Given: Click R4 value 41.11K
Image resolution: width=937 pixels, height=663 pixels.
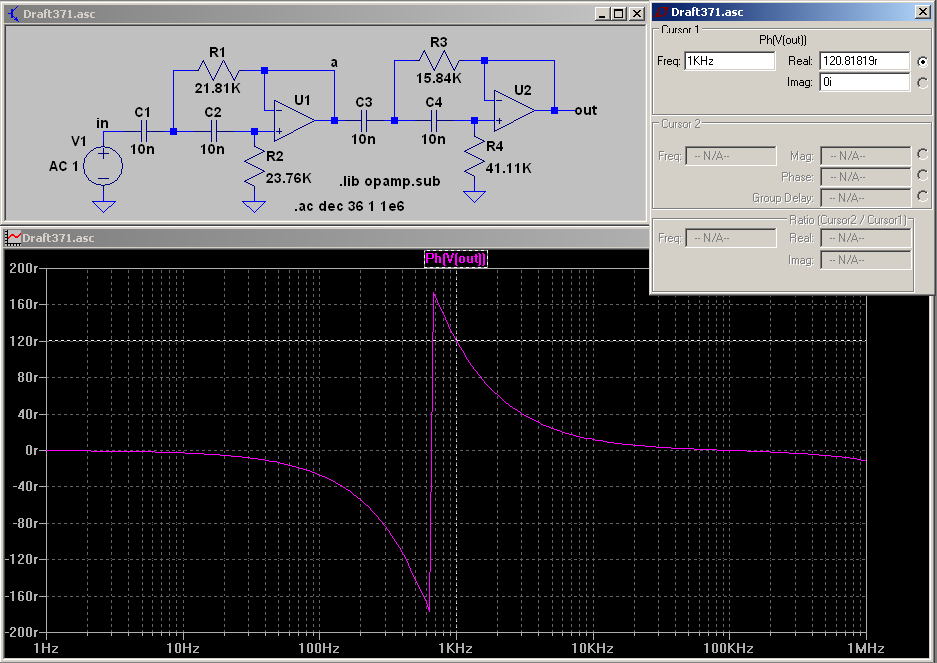Looking at the screenshot, I should (x=509, y=168).
